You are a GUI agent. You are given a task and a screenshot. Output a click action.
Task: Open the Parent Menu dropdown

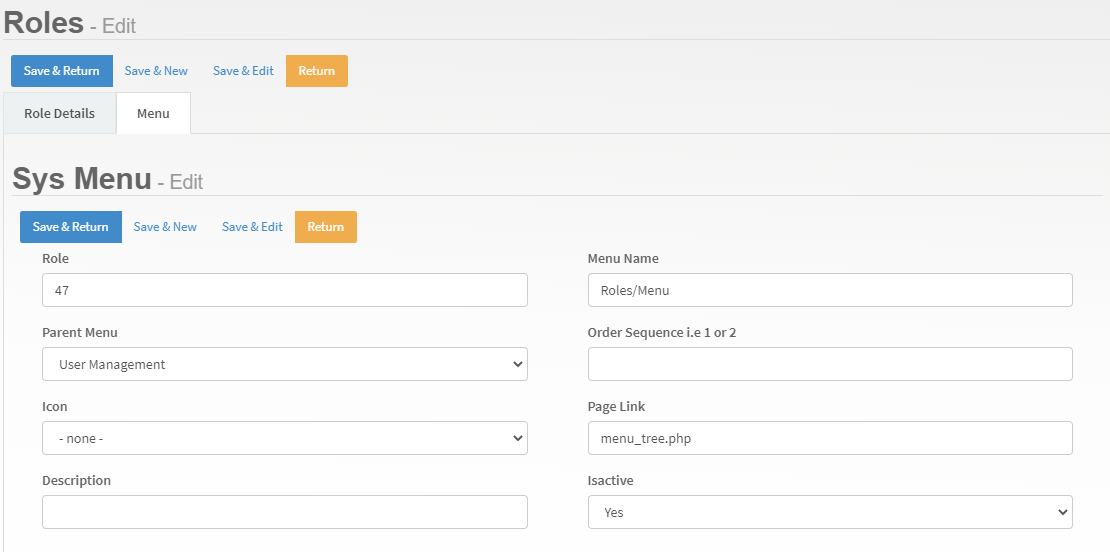284,364
